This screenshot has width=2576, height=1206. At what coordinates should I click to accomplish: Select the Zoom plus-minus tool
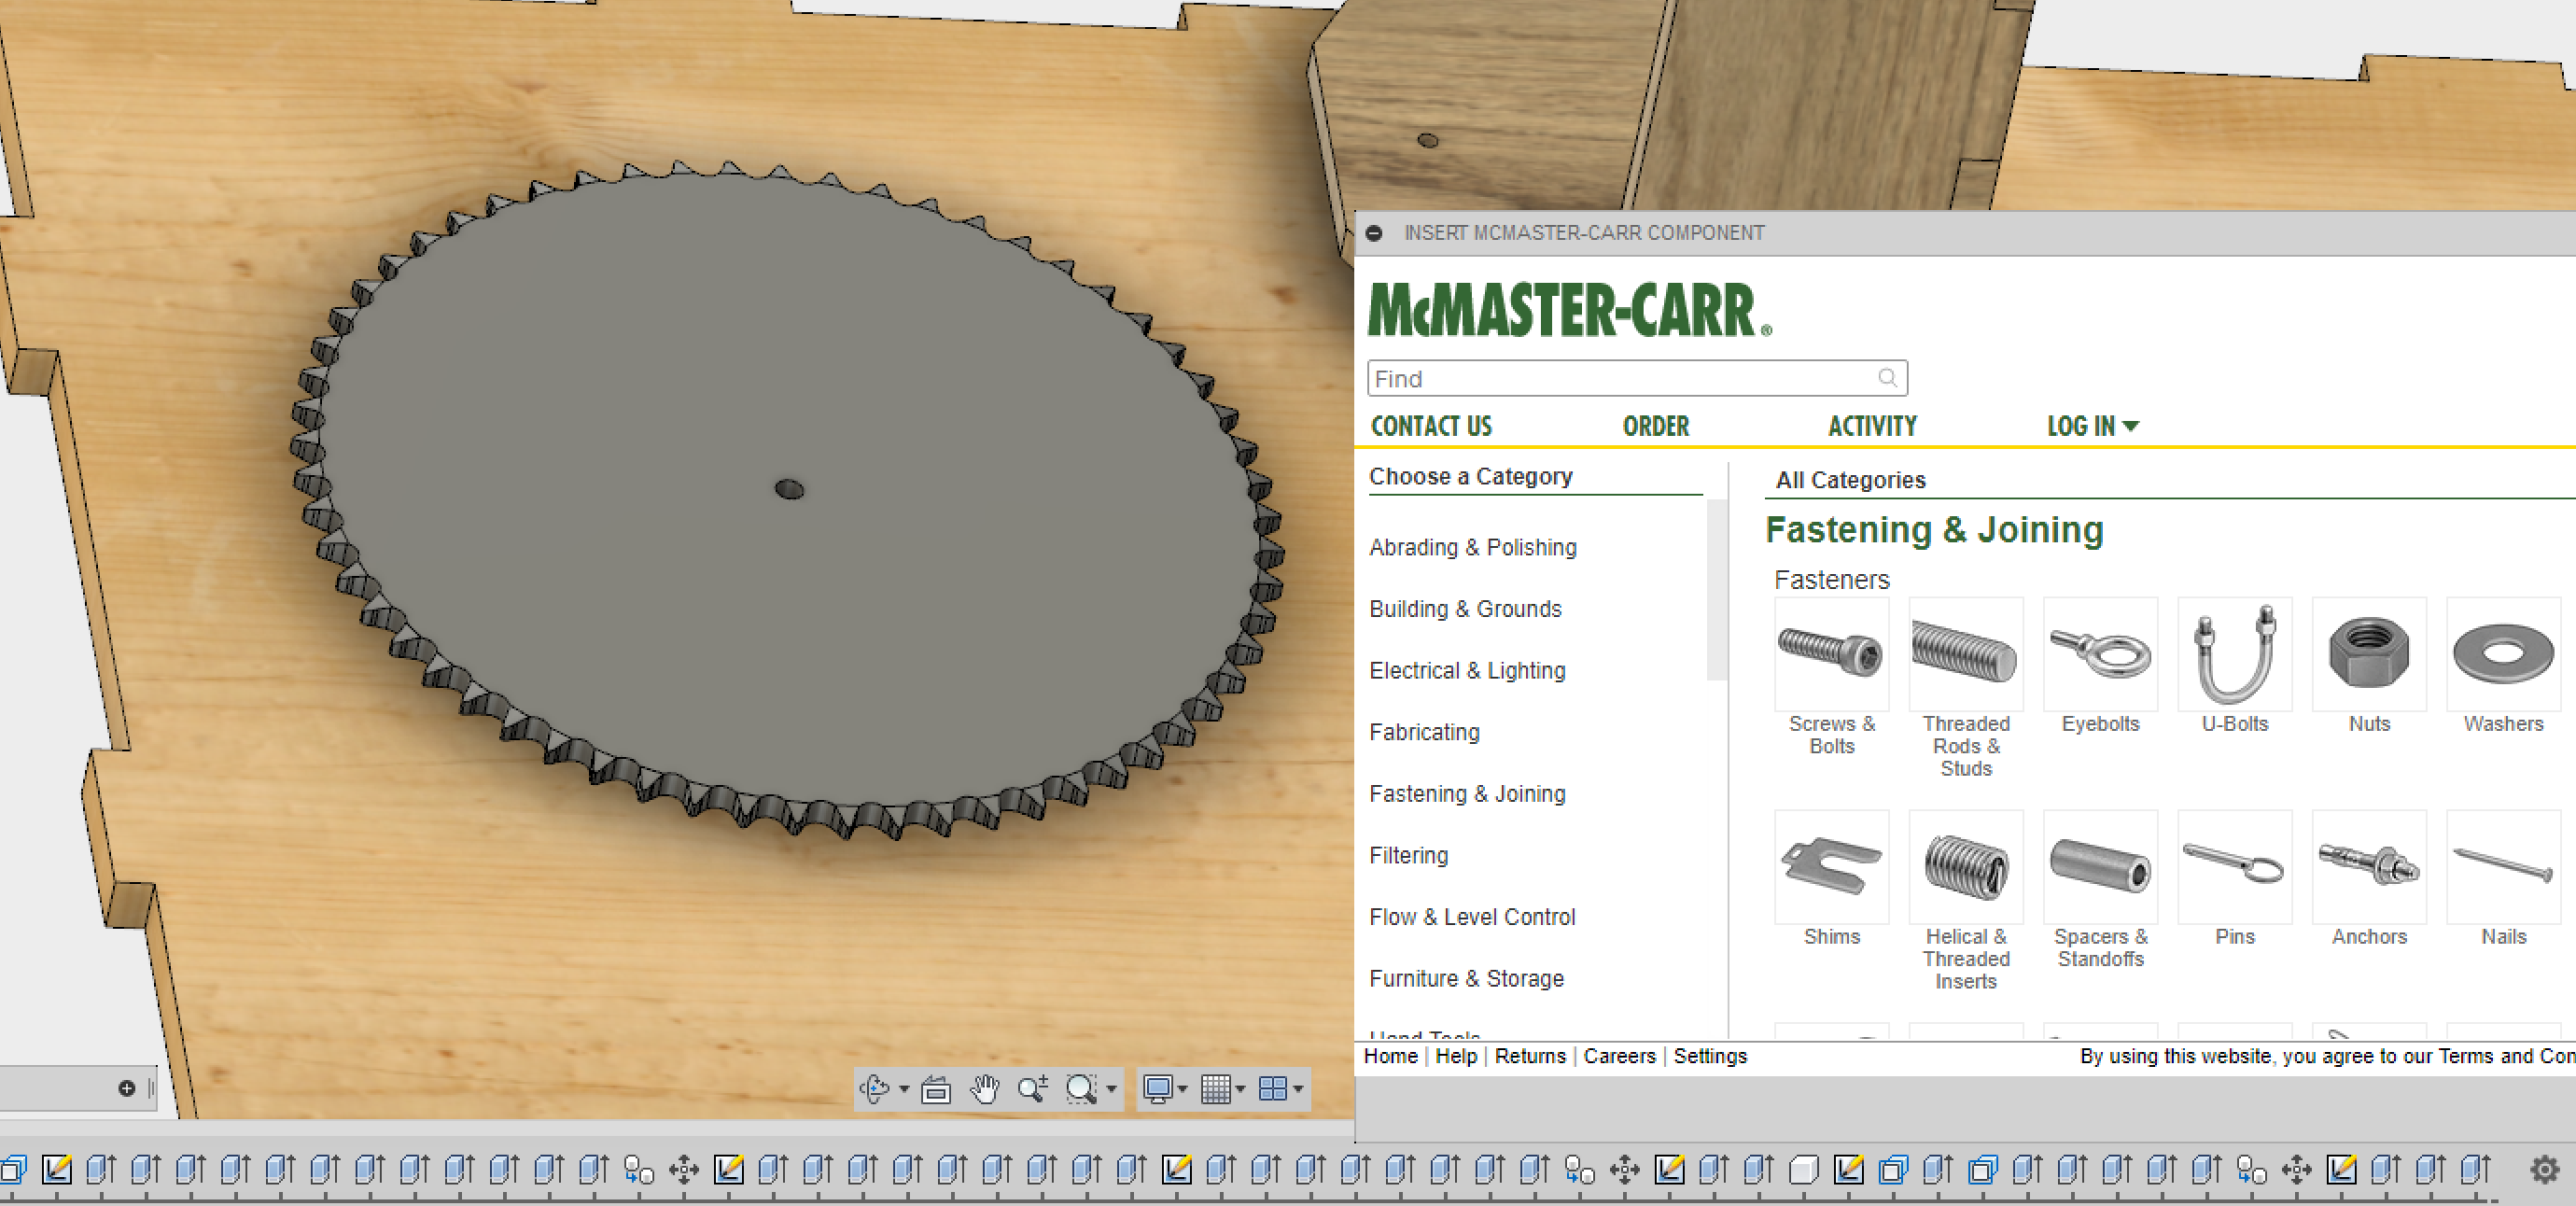pyautogui.click(x=1033, y=1088)
